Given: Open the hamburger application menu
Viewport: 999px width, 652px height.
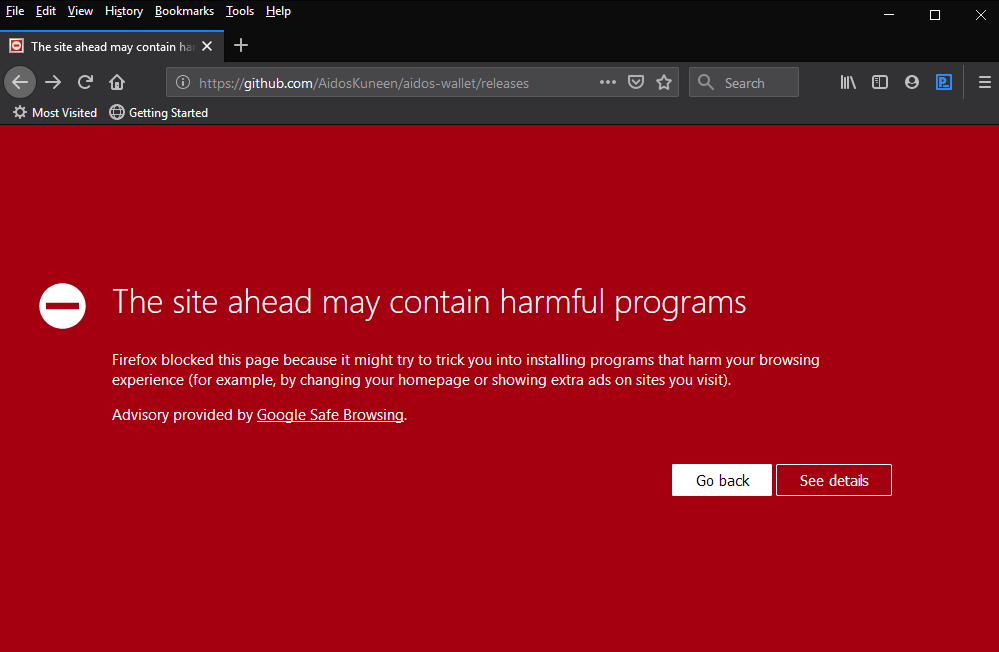Looking at the screenshot, I should pyautogui.click(x=984, y=82).
